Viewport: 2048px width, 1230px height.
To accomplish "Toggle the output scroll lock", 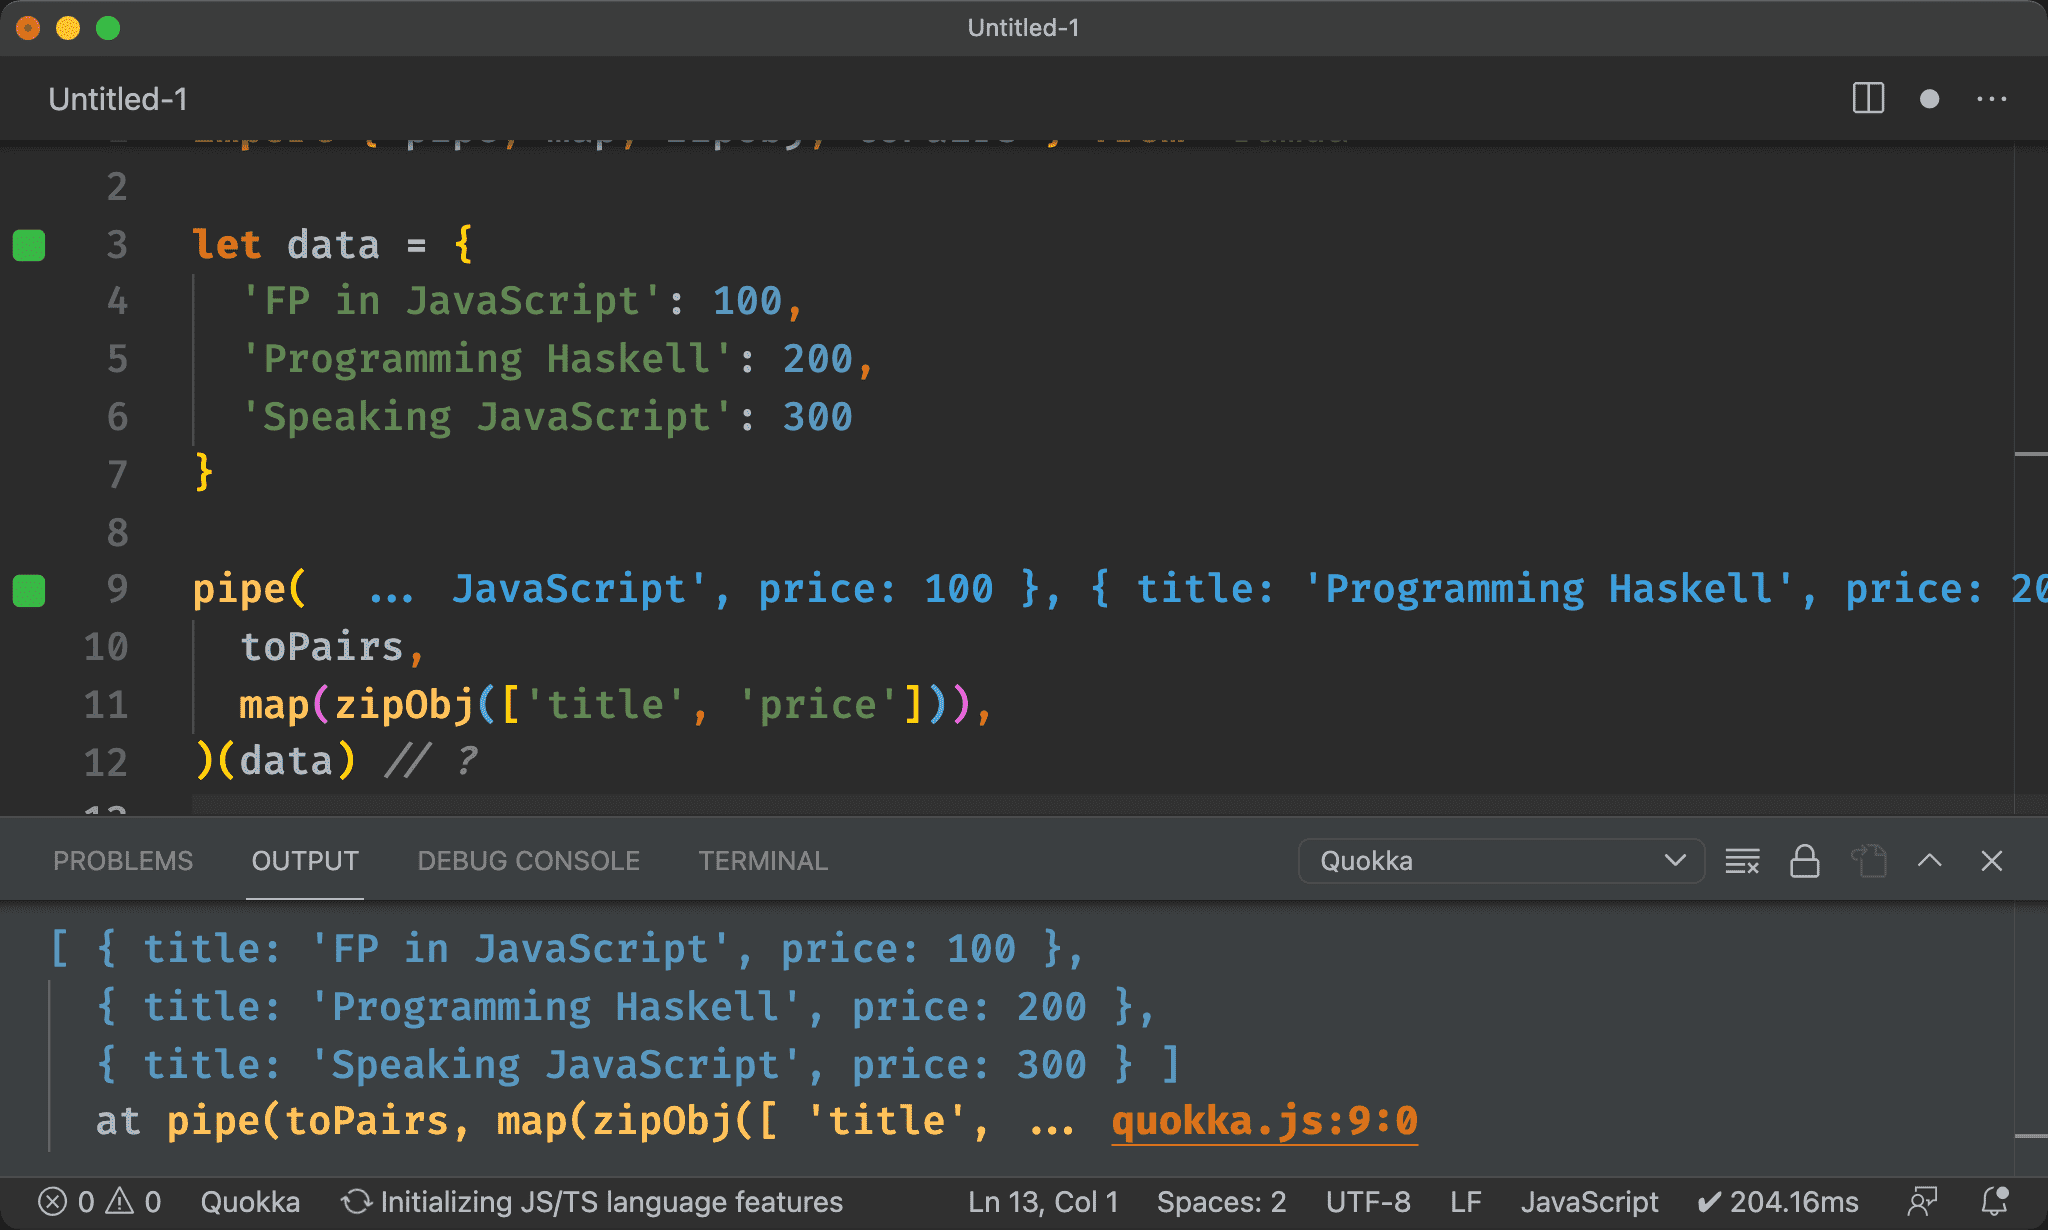I will tap(1804, 861).
